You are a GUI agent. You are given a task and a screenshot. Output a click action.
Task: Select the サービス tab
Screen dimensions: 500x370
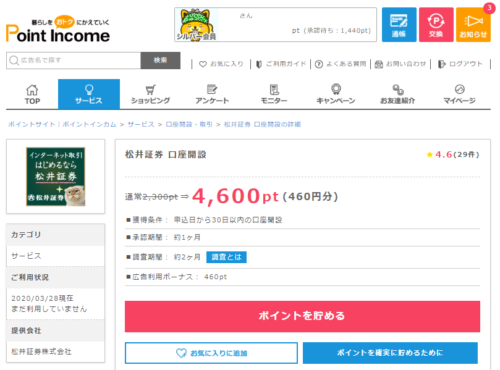tap(89, 94)
